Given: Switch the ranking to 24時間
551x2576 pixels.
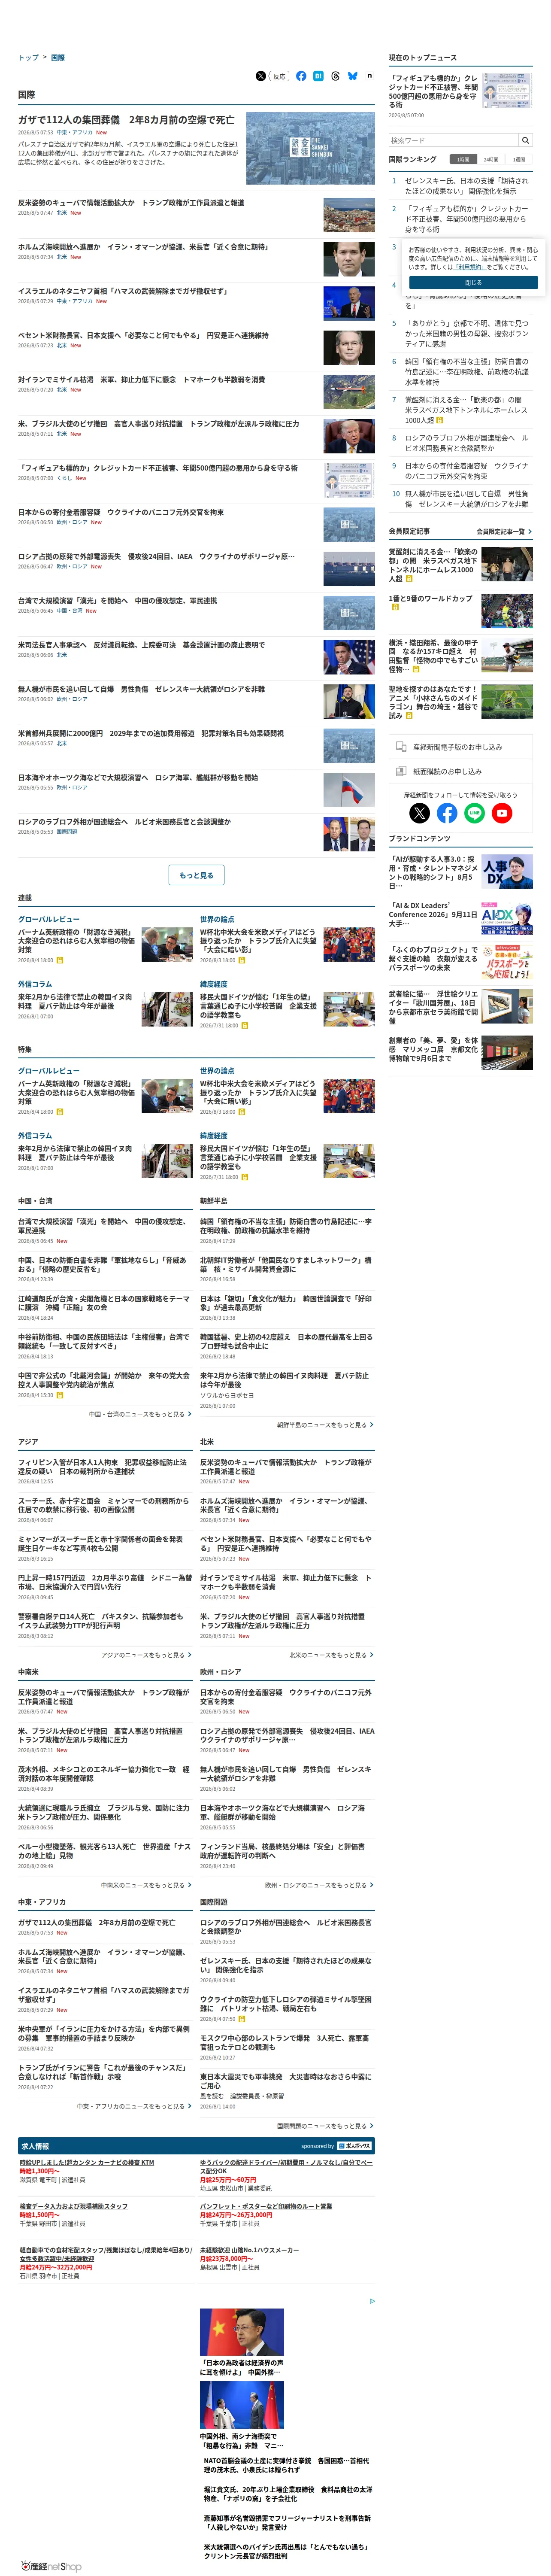Looking at the screenshot, I should (491, 159).
